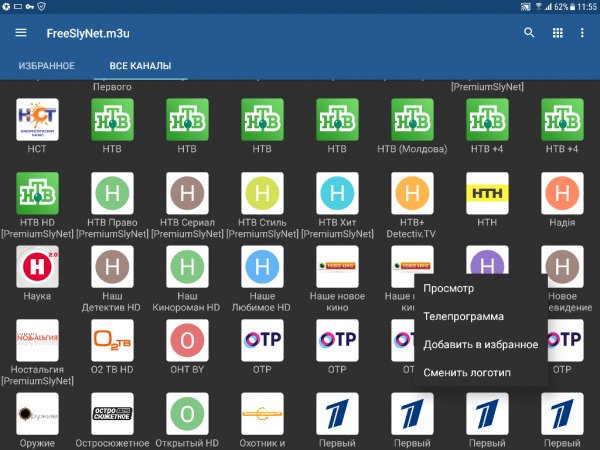The image size is (600, 450).
Task: Open the НТВ Хит channel
Action: (x=337, y=193)
